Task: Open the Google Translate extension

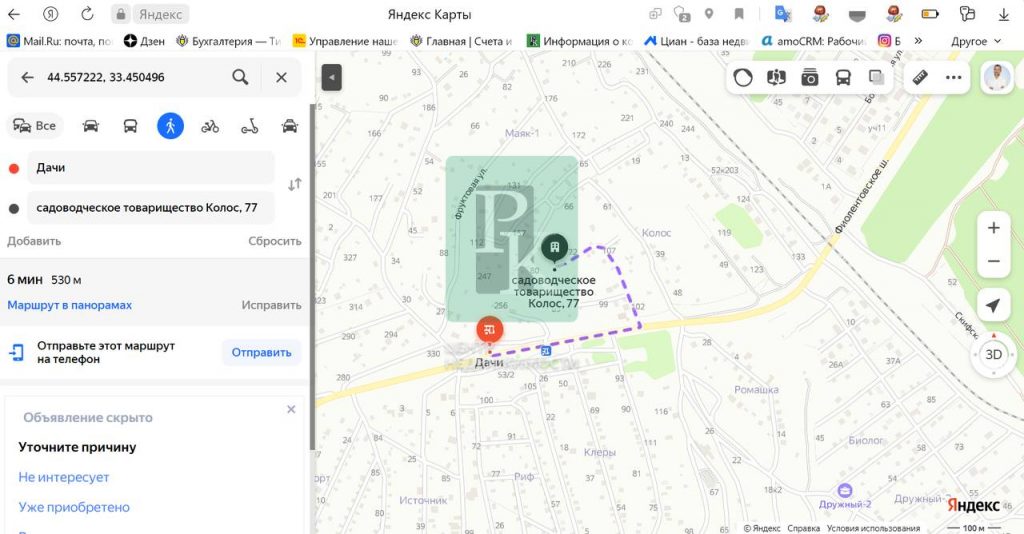Action: 782,14
